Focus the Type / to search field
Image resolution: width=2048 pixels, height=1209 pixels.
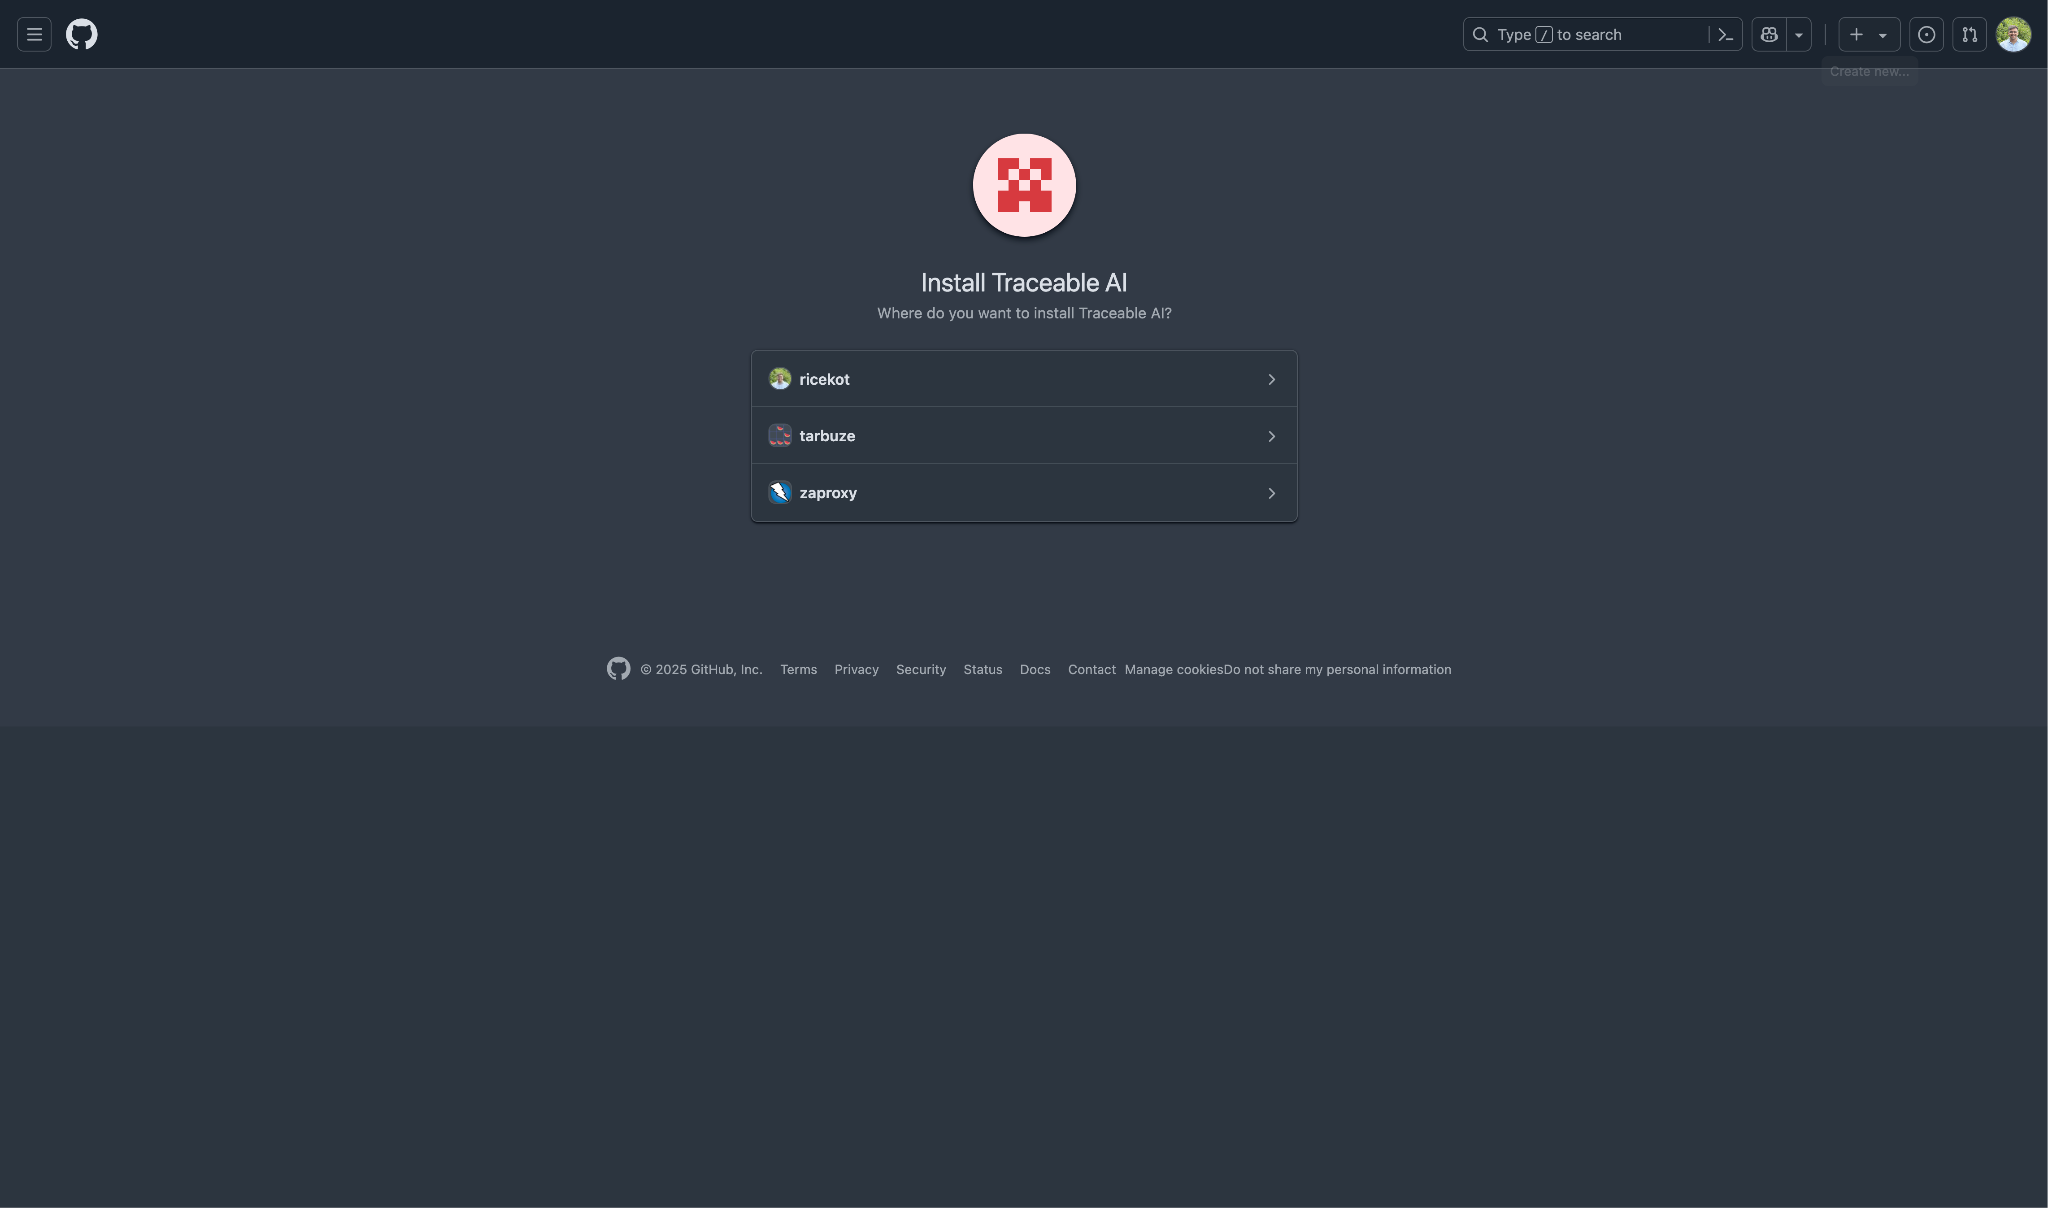click(x=1602, y=34)
